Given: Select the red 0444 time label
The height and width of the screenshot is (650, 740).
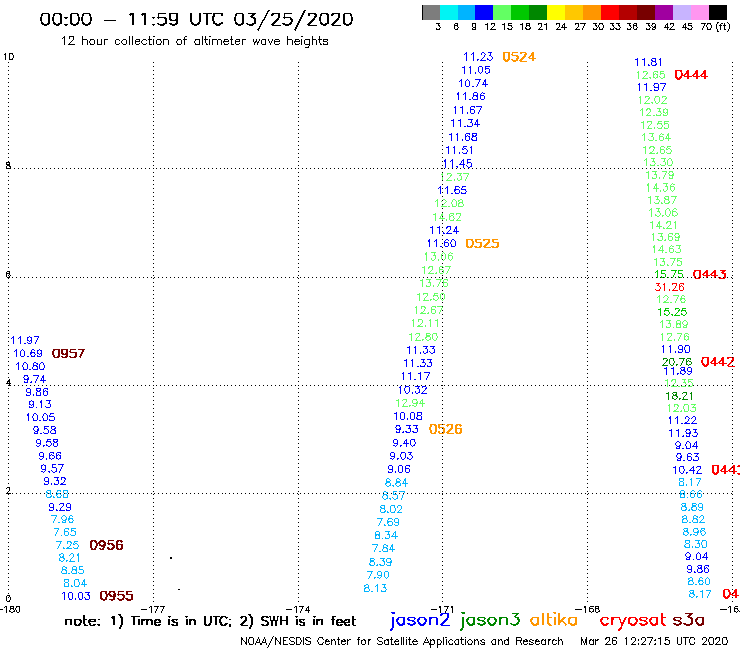Looking at the screenshot, I should click(x=691, y=75).
